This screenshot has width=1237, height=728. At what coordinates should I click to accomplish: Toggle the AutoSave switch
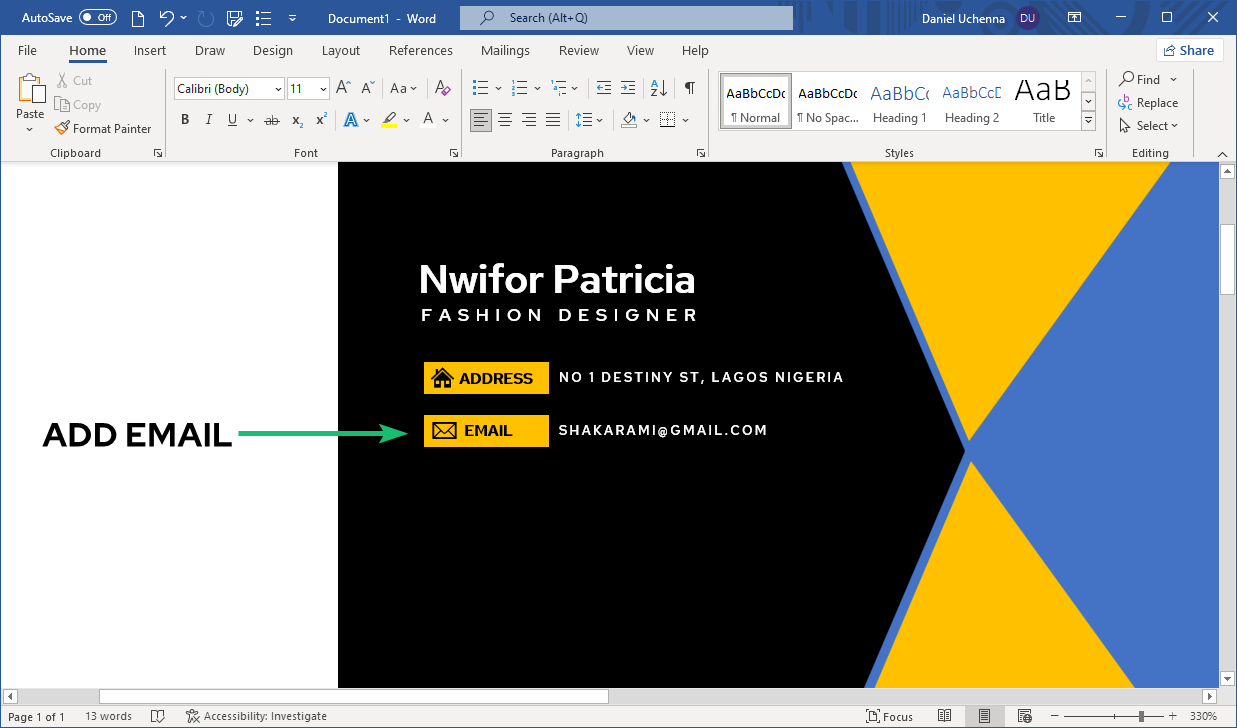(97, 18)
